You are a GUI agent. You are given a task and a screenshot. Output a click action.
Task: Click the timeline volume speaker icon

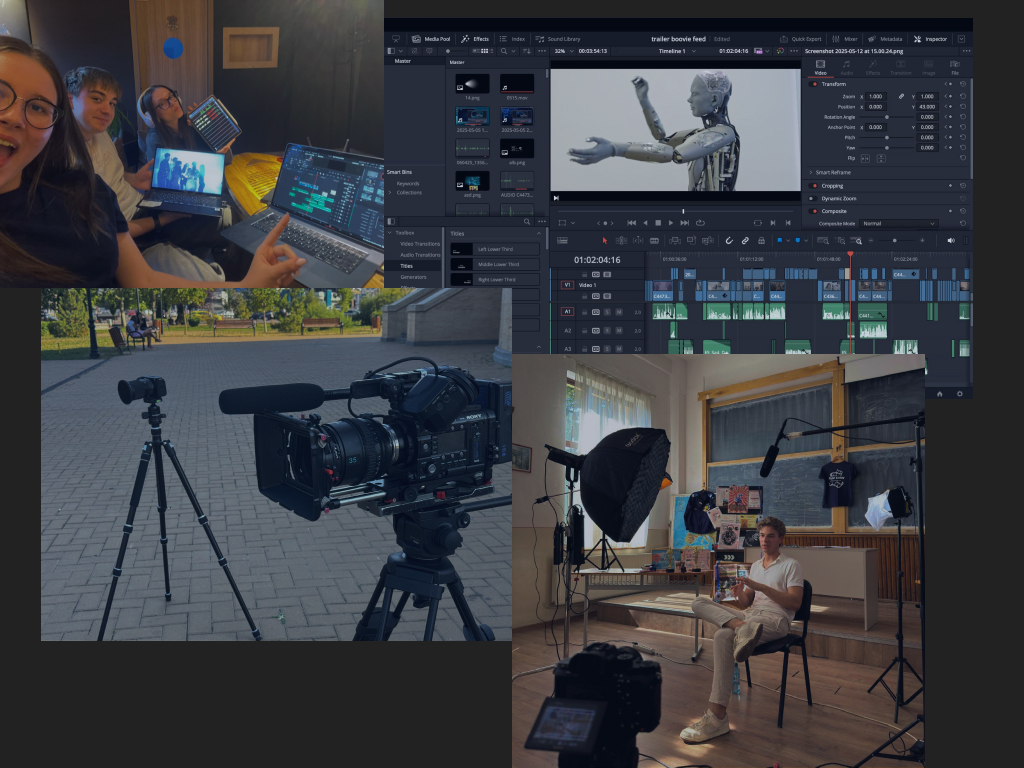[951, 241]
